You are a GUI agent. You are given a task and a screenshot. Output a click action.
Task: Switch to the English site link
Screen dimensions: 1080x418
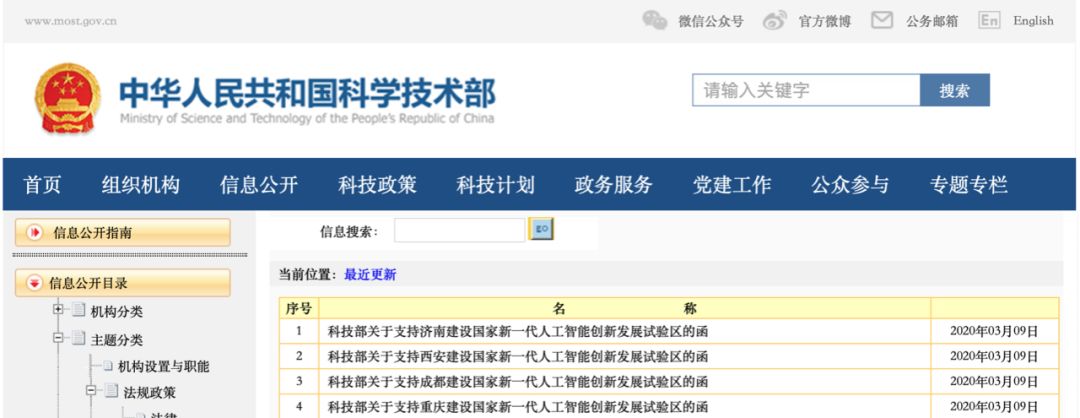tap(1033, 21)
